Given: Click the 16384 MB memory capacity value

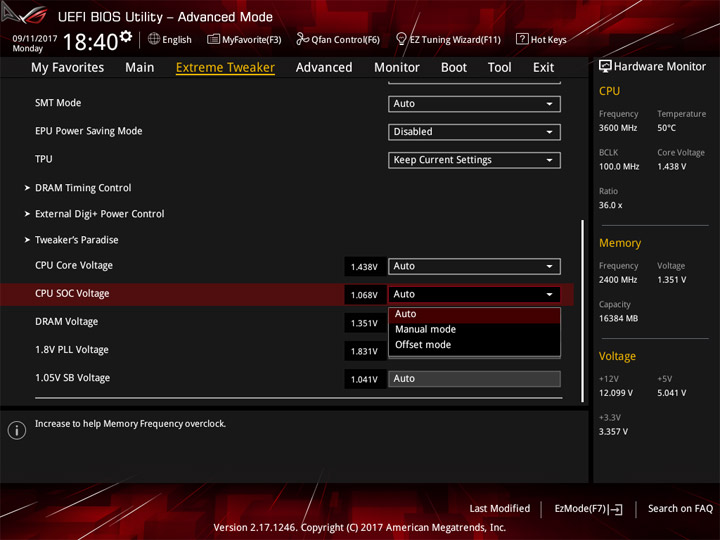Looking at the screenshot, I should click(x=618, y=318).
